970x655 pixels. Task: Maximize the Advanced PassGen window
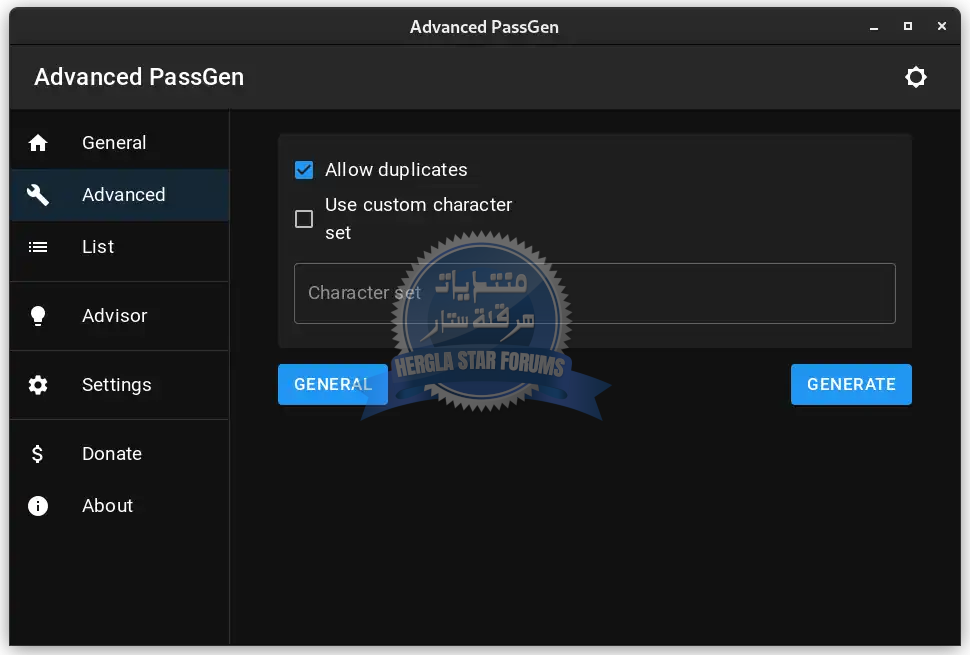coord(908,27)
